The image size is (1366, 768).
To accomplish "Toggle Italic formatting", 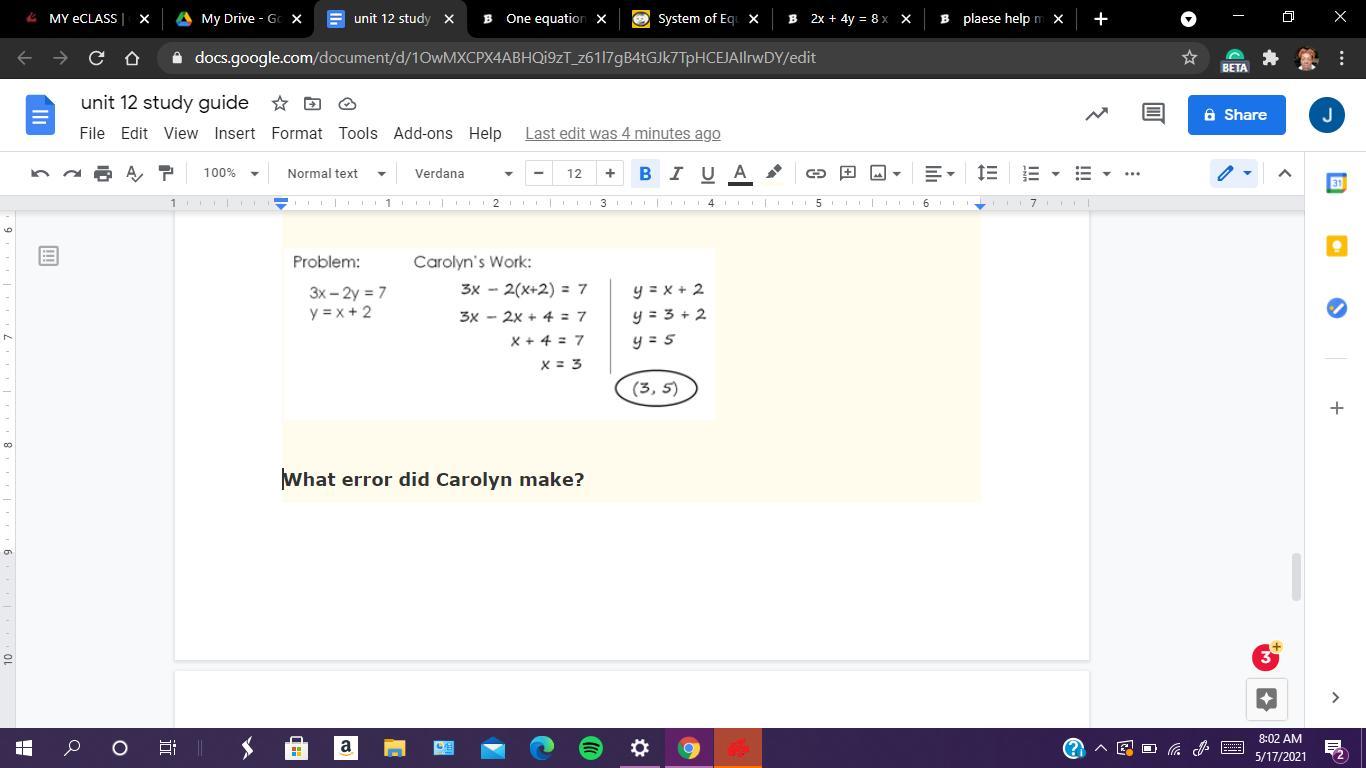I will [676, 173].
